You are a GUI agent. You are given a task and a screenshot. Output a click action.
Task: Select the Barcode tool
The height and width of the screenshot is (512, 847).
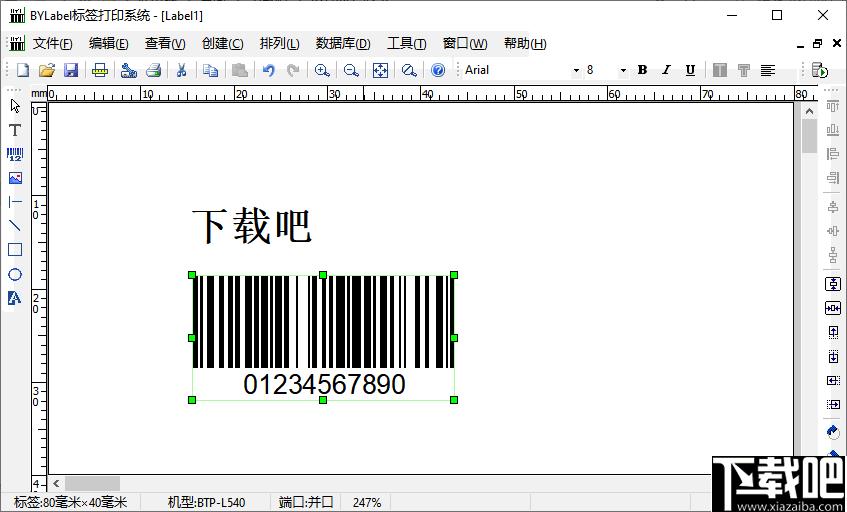15,154
